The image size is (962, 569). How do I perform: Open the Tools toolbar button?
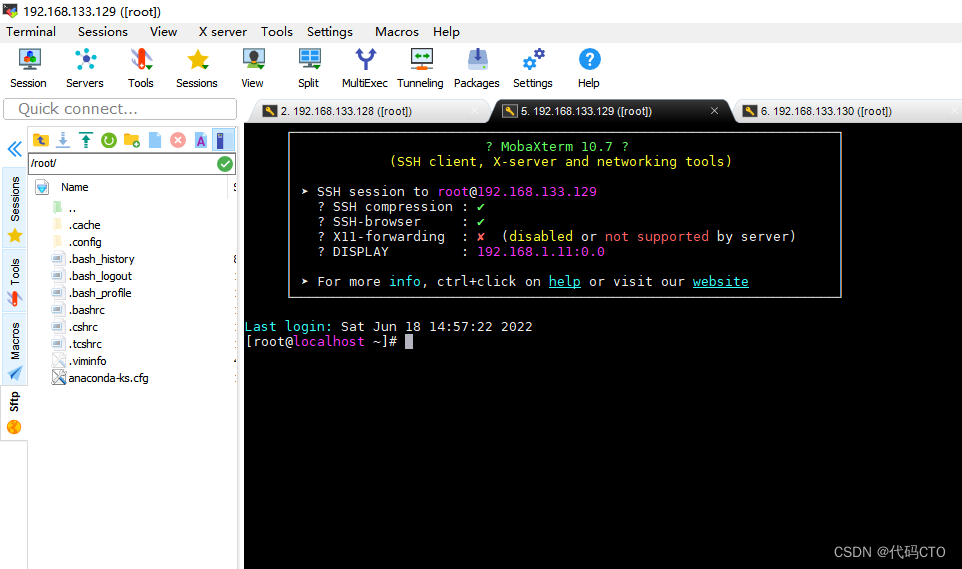(140, 68)
